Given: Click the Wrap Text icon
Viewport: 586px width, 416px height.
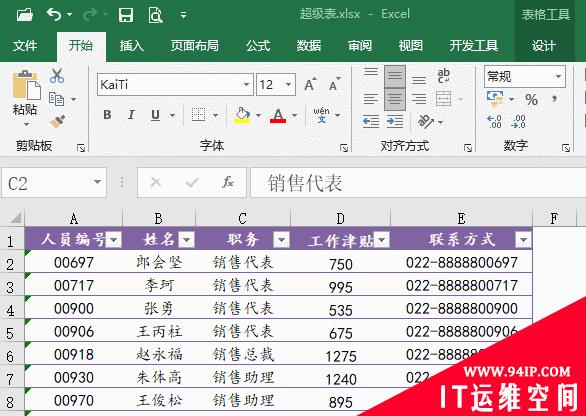Looking at the screenshot, I should (443, 76).
